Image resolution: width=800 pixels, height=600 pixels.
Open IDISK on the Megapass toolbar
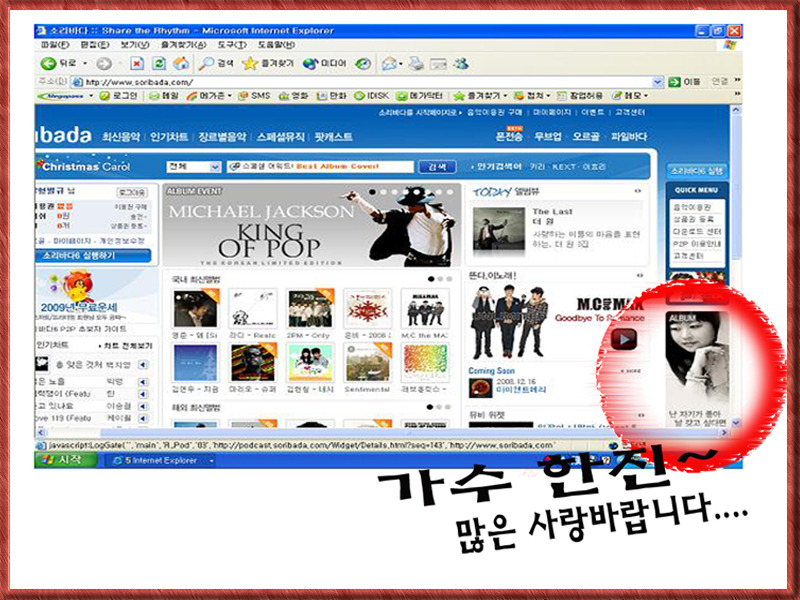point(372,95)
